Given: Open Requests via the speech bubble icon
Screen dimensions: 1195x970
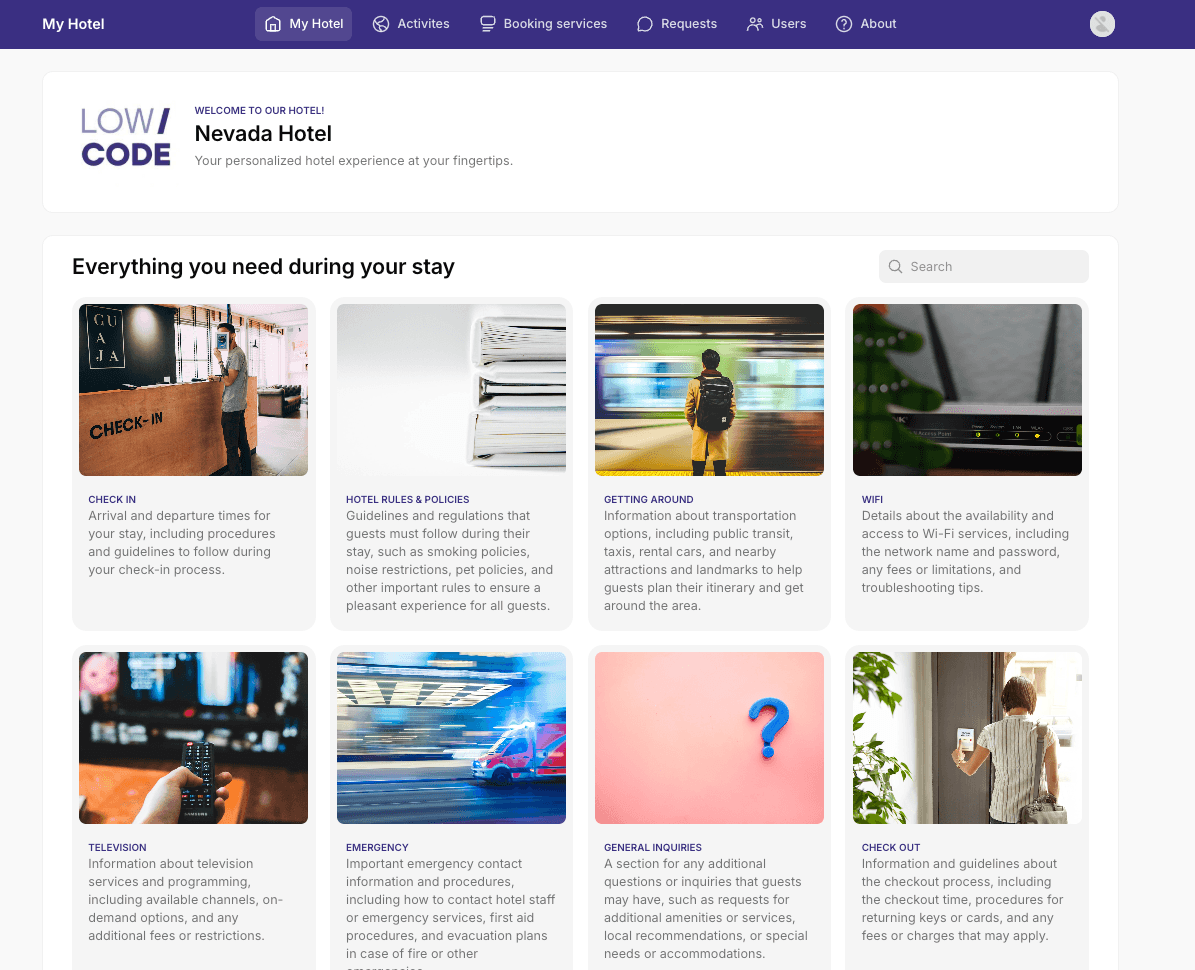Looking at the screenshot, I should click(645, 23).
